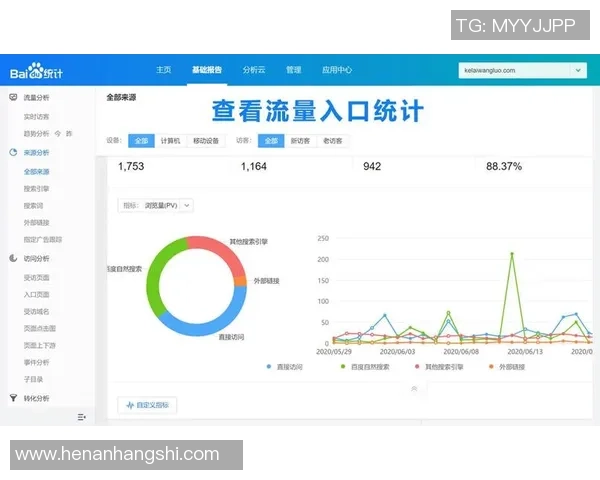Click the 全部来源 page heading
Viewport: 600px width, 480px height.
click(x=121, y=97)
